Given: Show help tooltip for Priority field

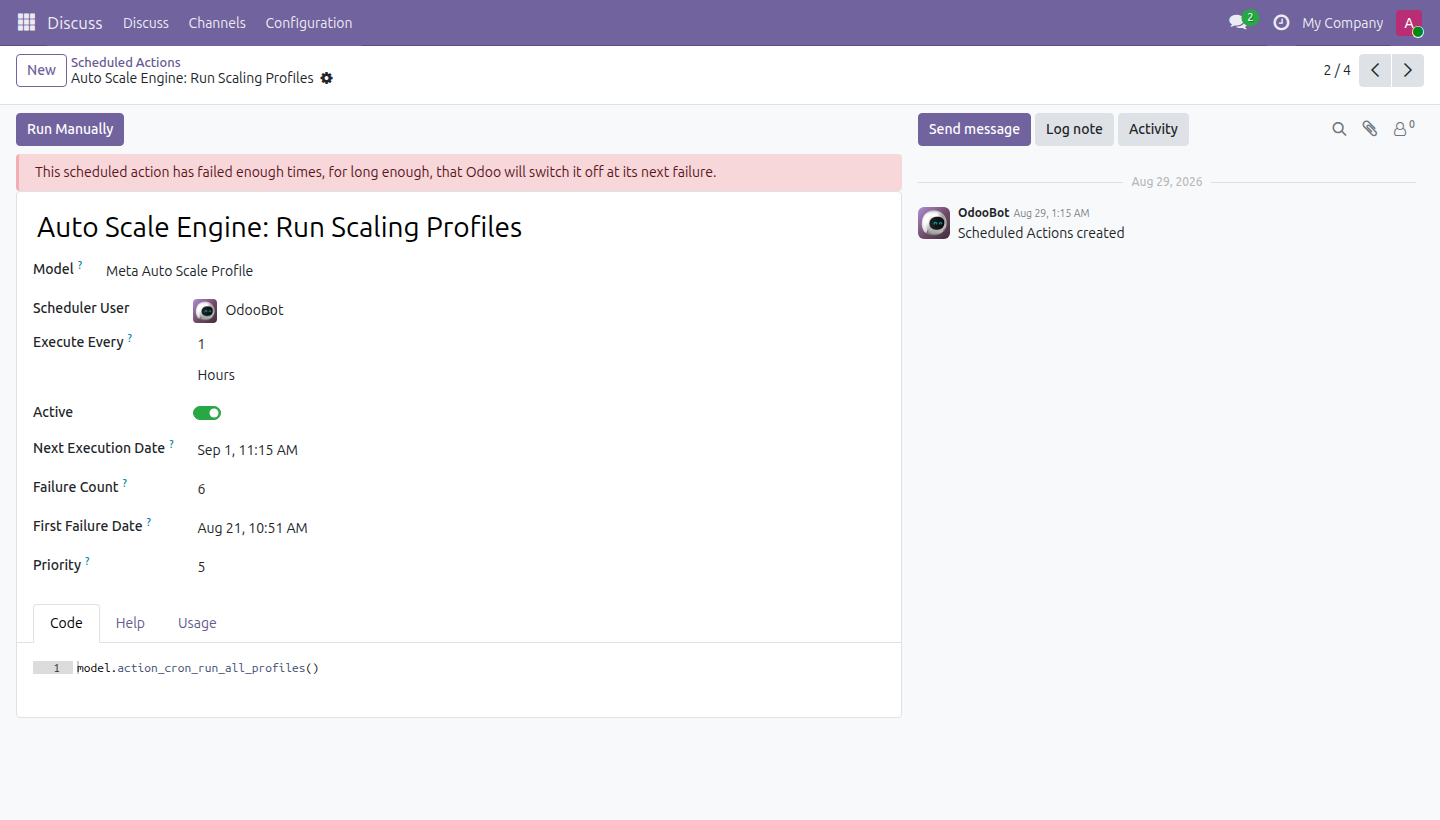Looking at the screenshot, I should pyautogui.click(x=87, y=561).
